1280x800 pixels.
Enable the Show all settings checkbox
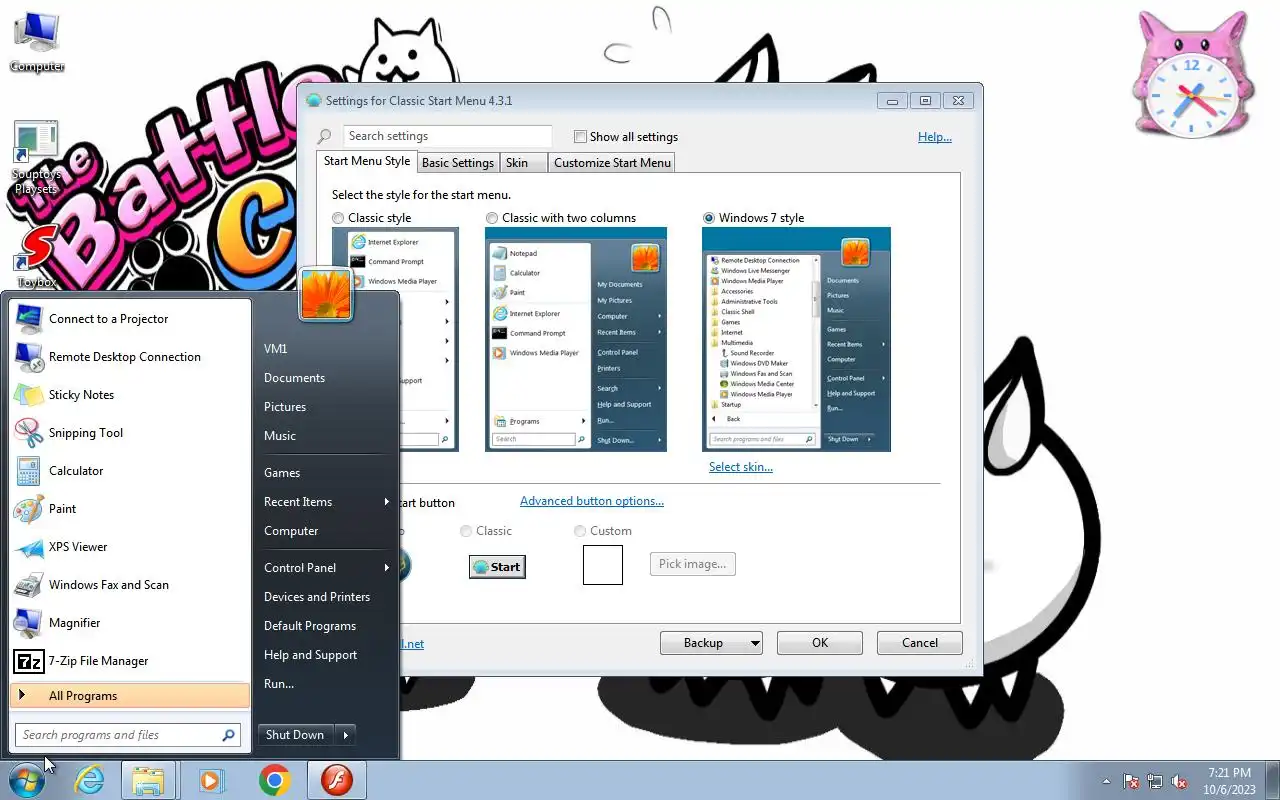pyautogui.click(x=580, y=137)
